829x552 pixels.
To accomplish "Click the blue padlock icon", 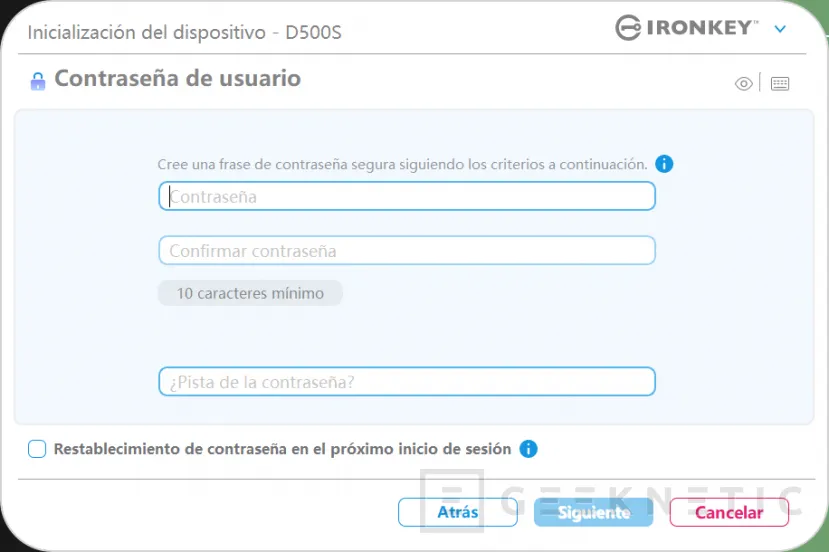I will (38, 80).
